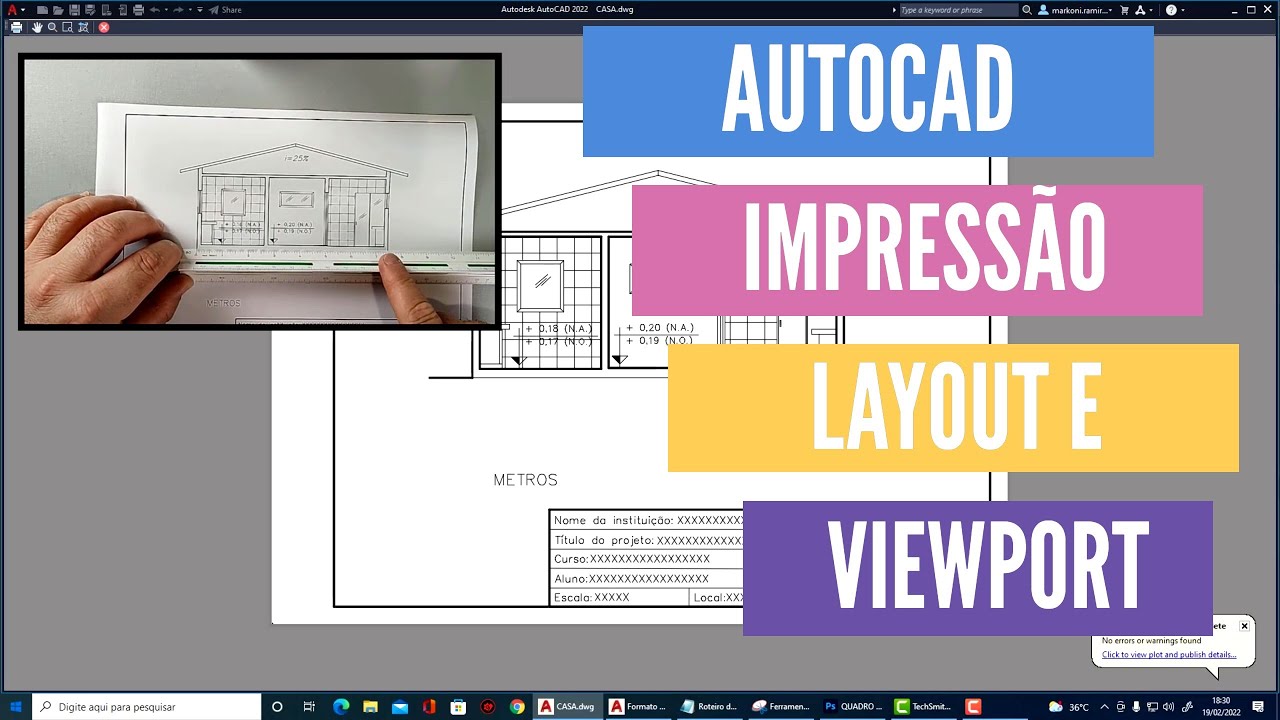The height and width of the screenshot is (720, 1280).
Task: Click the Save to Web & Mobile icon
Action: pyautogui.click(x=123, y=10)
